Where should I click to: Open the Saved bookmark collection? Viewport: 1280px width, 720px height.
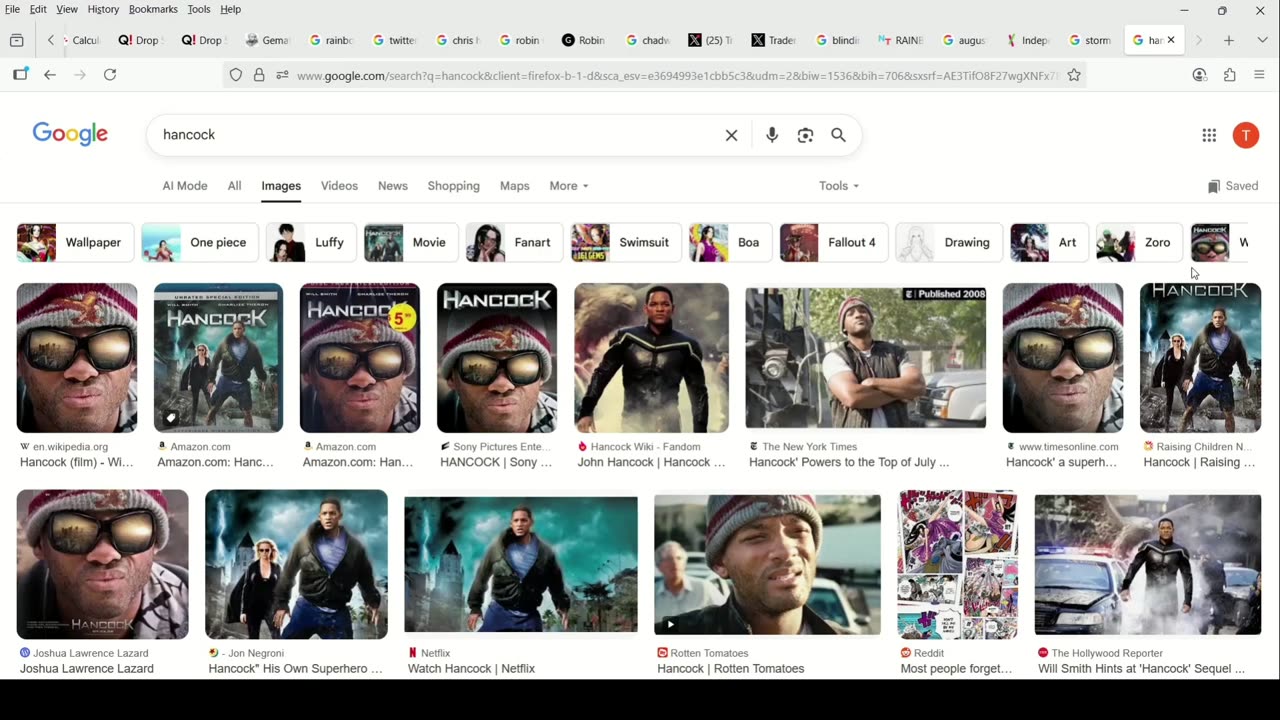[x=1232, y=186]
